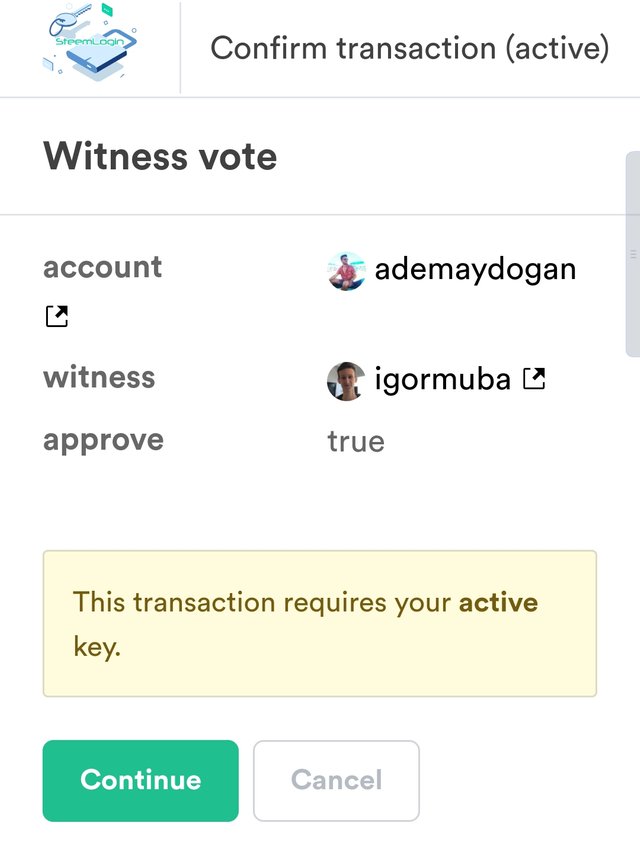
Task: Open external link icon under account
Action: pyautogui.click(x=56, y=316)
